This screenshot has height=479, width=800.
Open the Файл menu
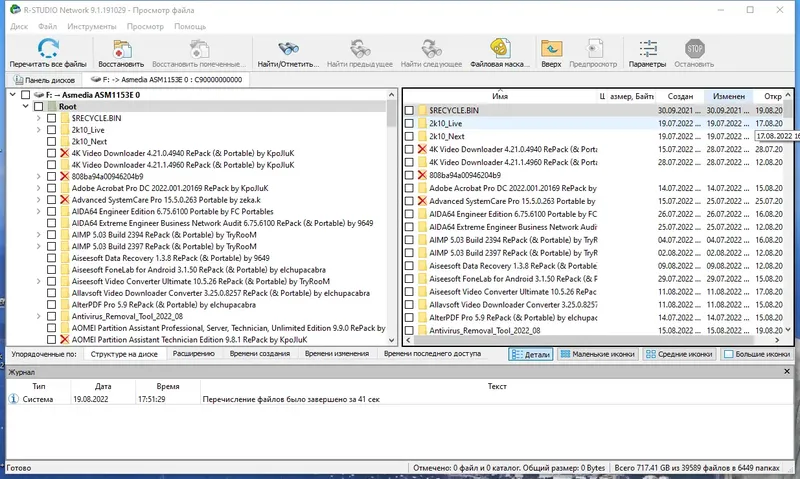[47, 26]
